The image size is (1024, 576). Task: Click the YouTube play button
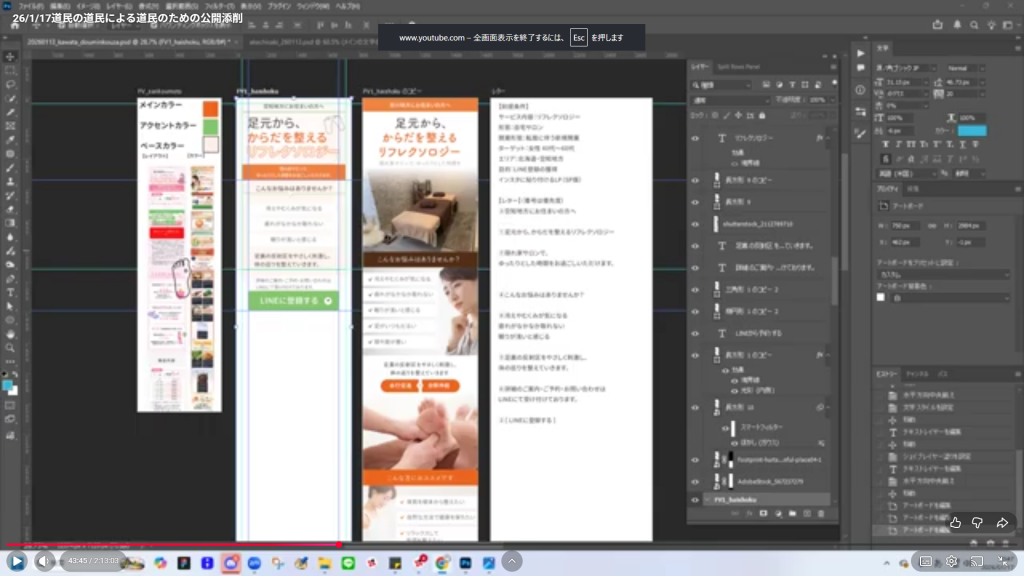(x=17, y=561)
